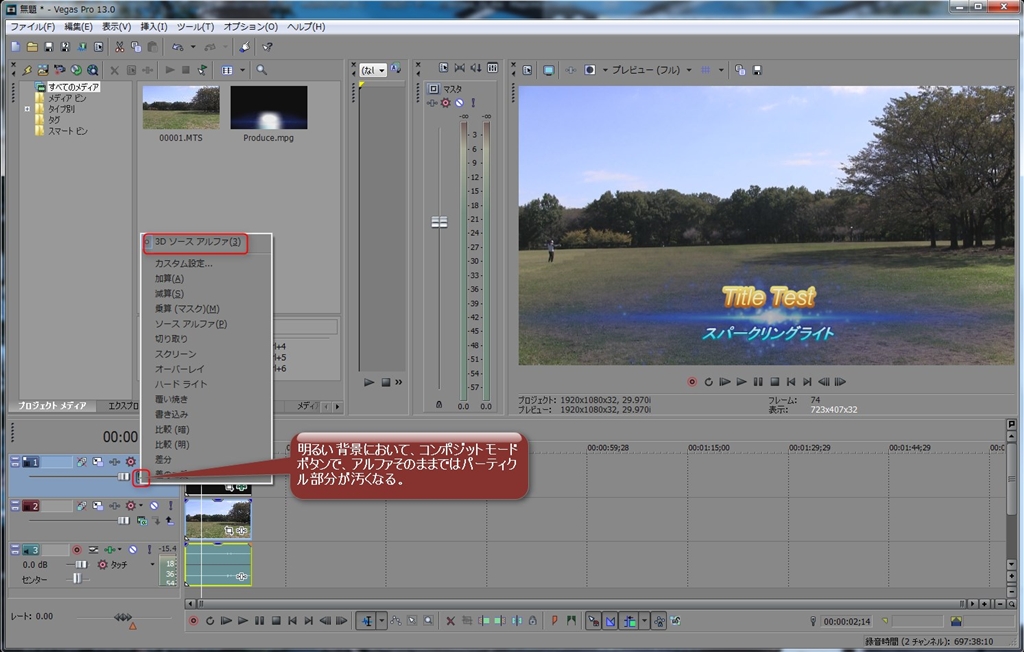
Task: Click the What's This help icon
Action: [x=267, y=47]
